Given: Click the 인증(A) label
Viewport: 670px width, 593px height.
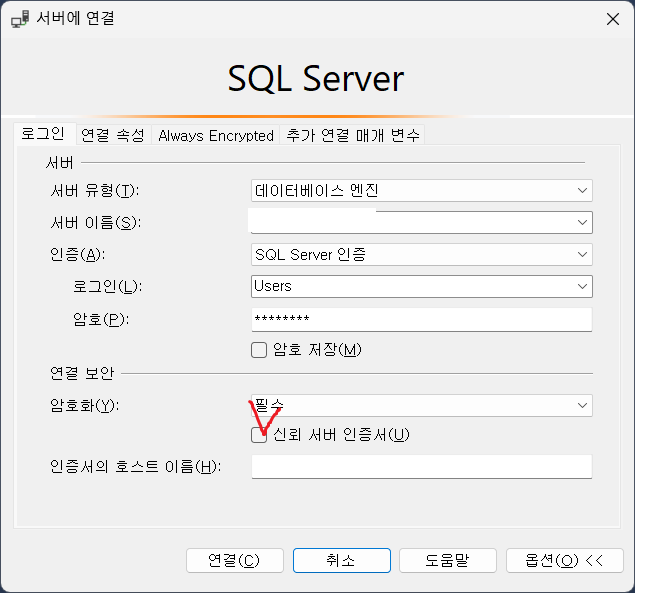Looking at the screenshot, I should (77, 255).
